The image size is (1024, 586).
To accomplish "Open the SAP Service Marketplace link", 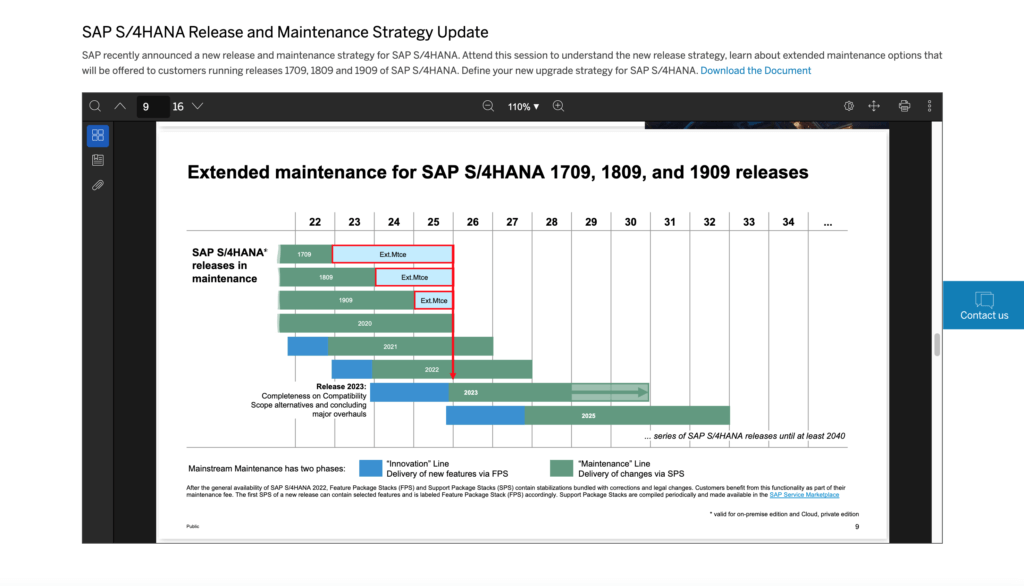I will pos(806,494).
